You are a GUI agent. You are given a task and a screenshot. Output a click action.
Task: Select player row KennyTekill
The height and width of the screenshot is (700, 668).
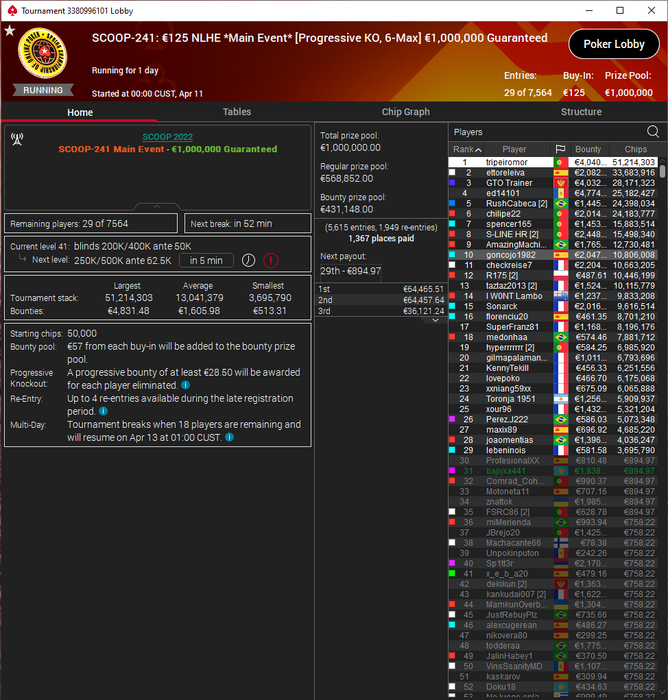coord(553,368)
